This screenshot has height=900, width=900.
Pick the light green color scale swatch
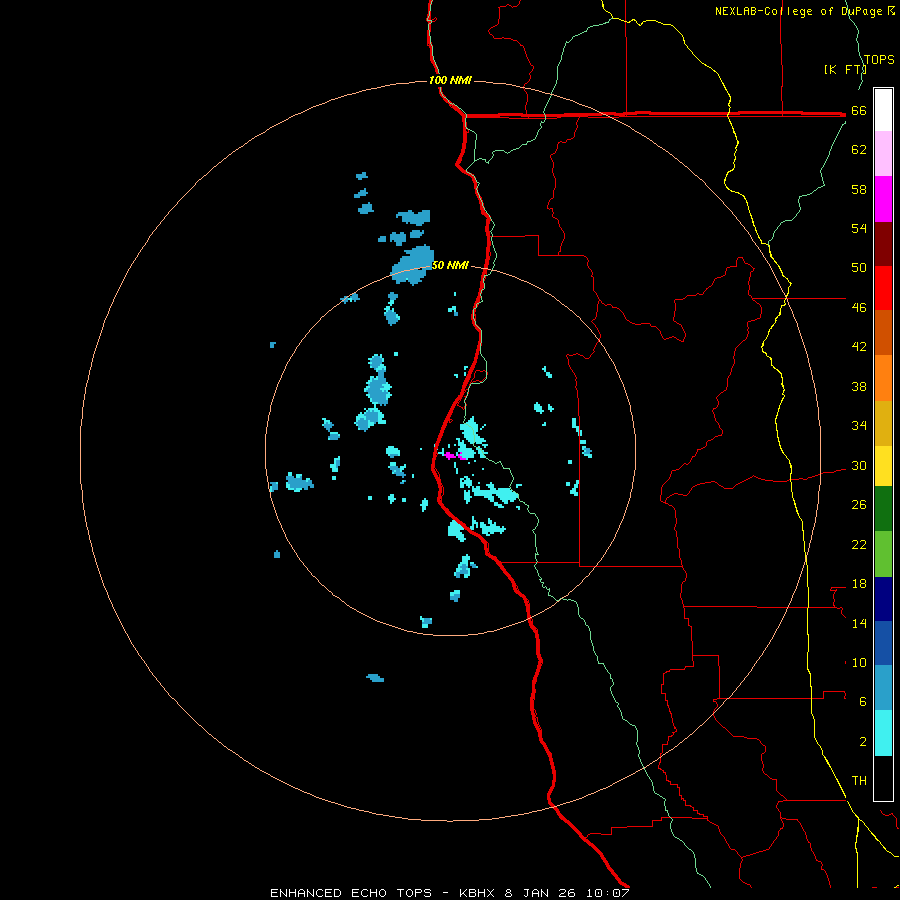pyautogui.click(x=883, y=554)
